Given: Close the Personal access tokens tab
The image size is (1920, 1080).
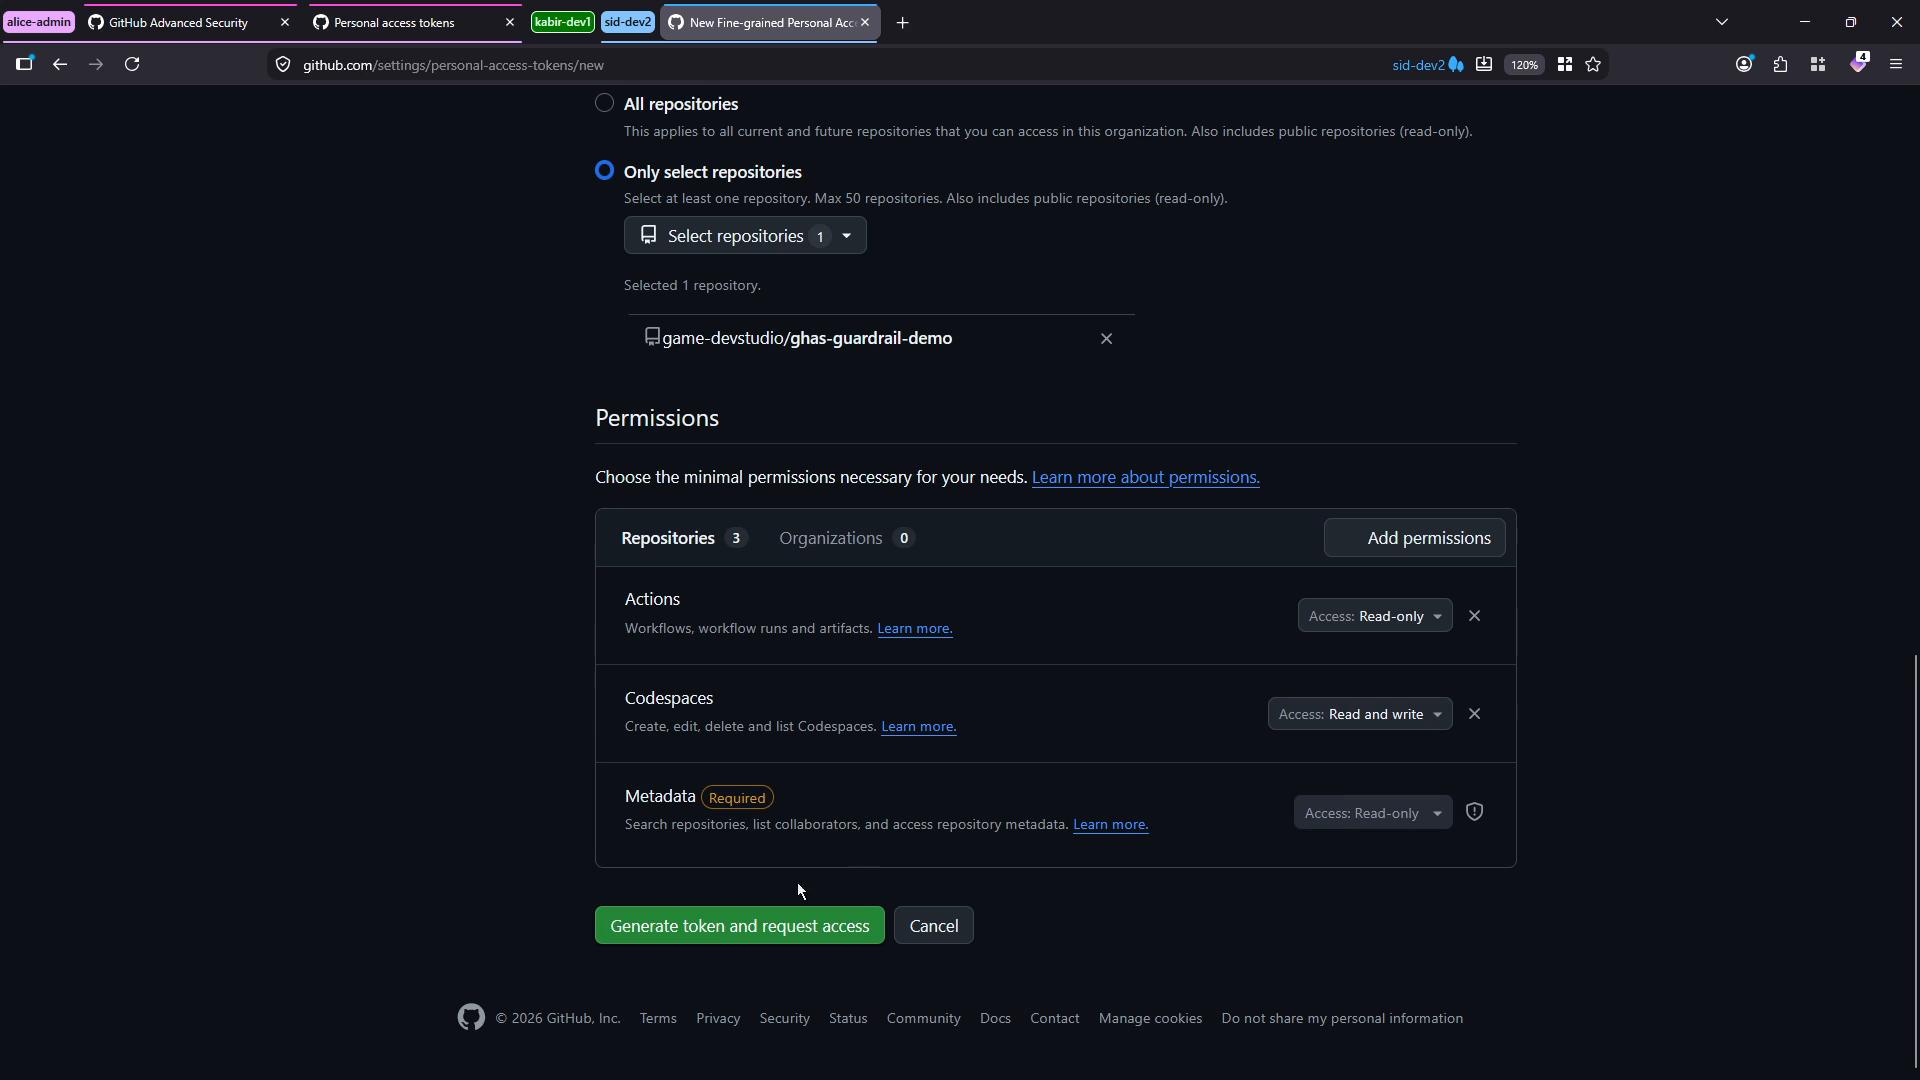Looking at the screenshot, I should [x=509, y=22].
